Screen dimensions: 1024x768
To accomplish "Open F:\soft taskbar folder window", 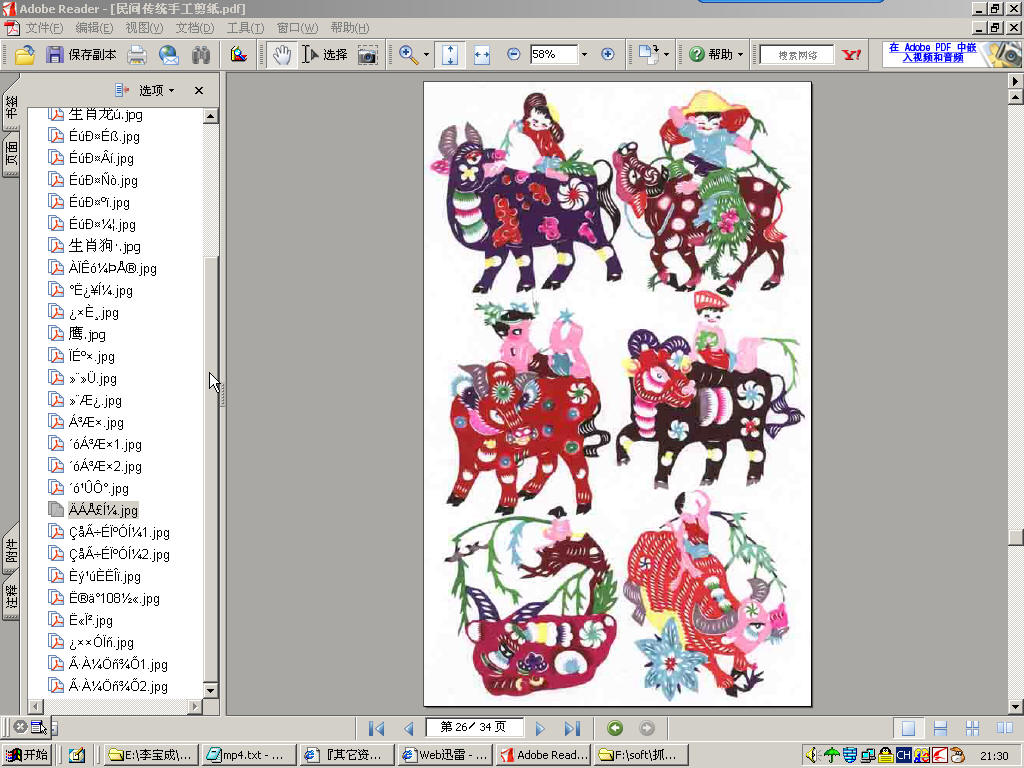I will 640,754.
